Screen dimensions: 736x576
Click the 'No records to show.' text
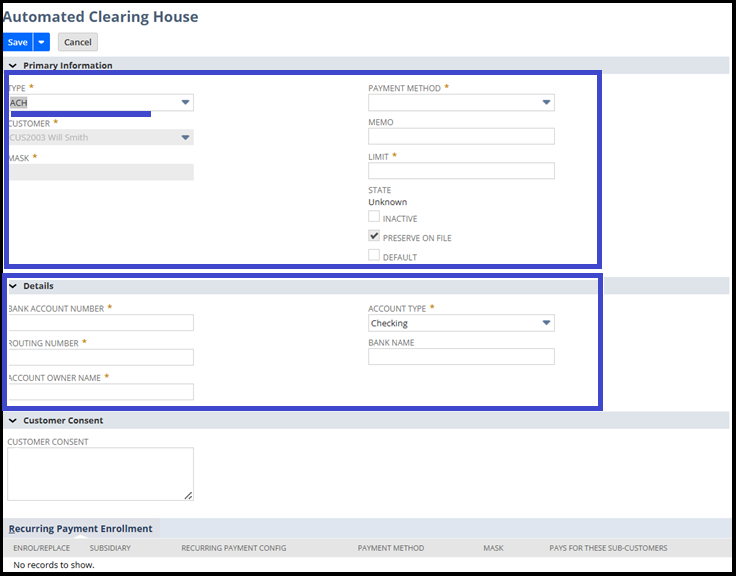54,565
